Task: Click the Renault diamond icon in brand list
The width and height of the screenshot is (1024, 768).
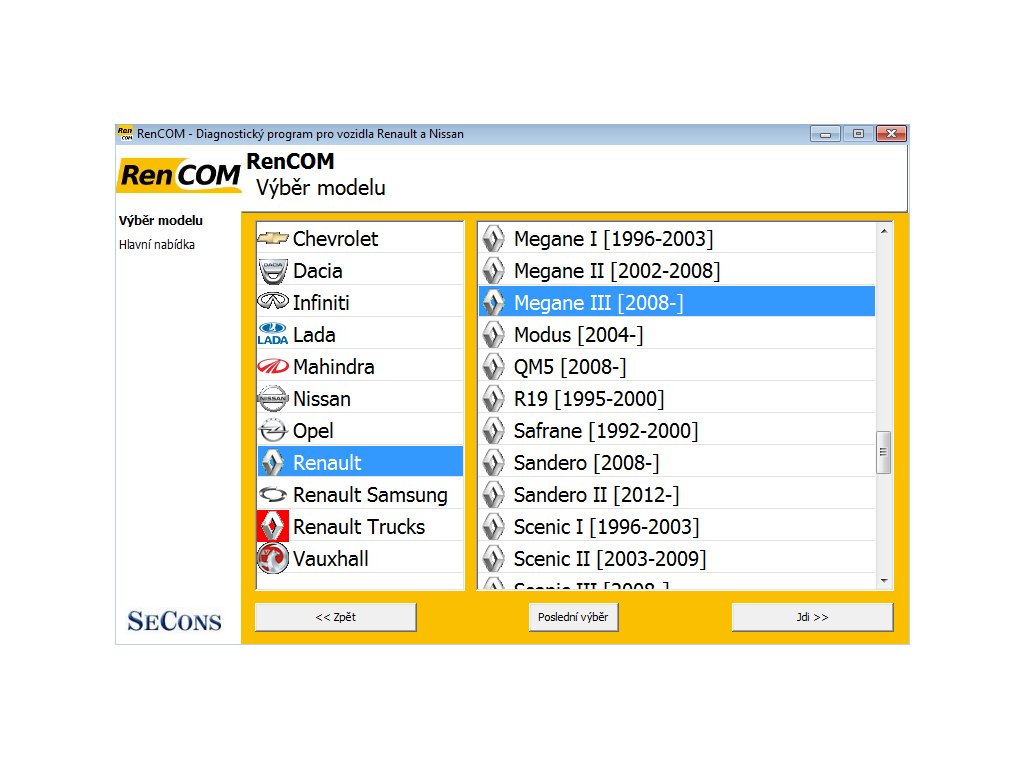Action: pos(272,462)
